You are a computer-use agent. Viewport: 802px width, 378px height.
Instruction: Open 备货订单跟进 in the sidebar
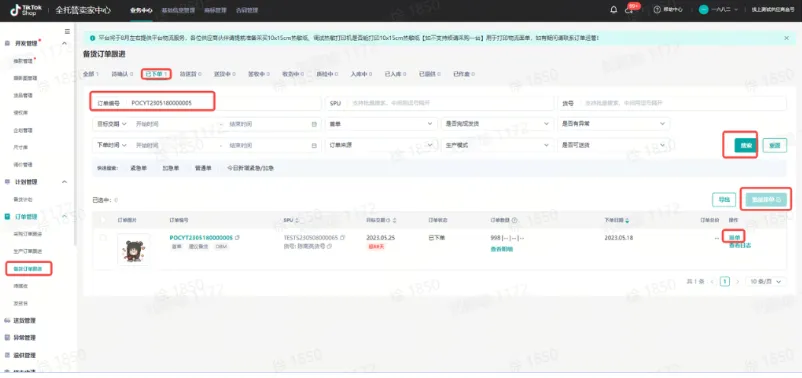click(x=28, y=269)
